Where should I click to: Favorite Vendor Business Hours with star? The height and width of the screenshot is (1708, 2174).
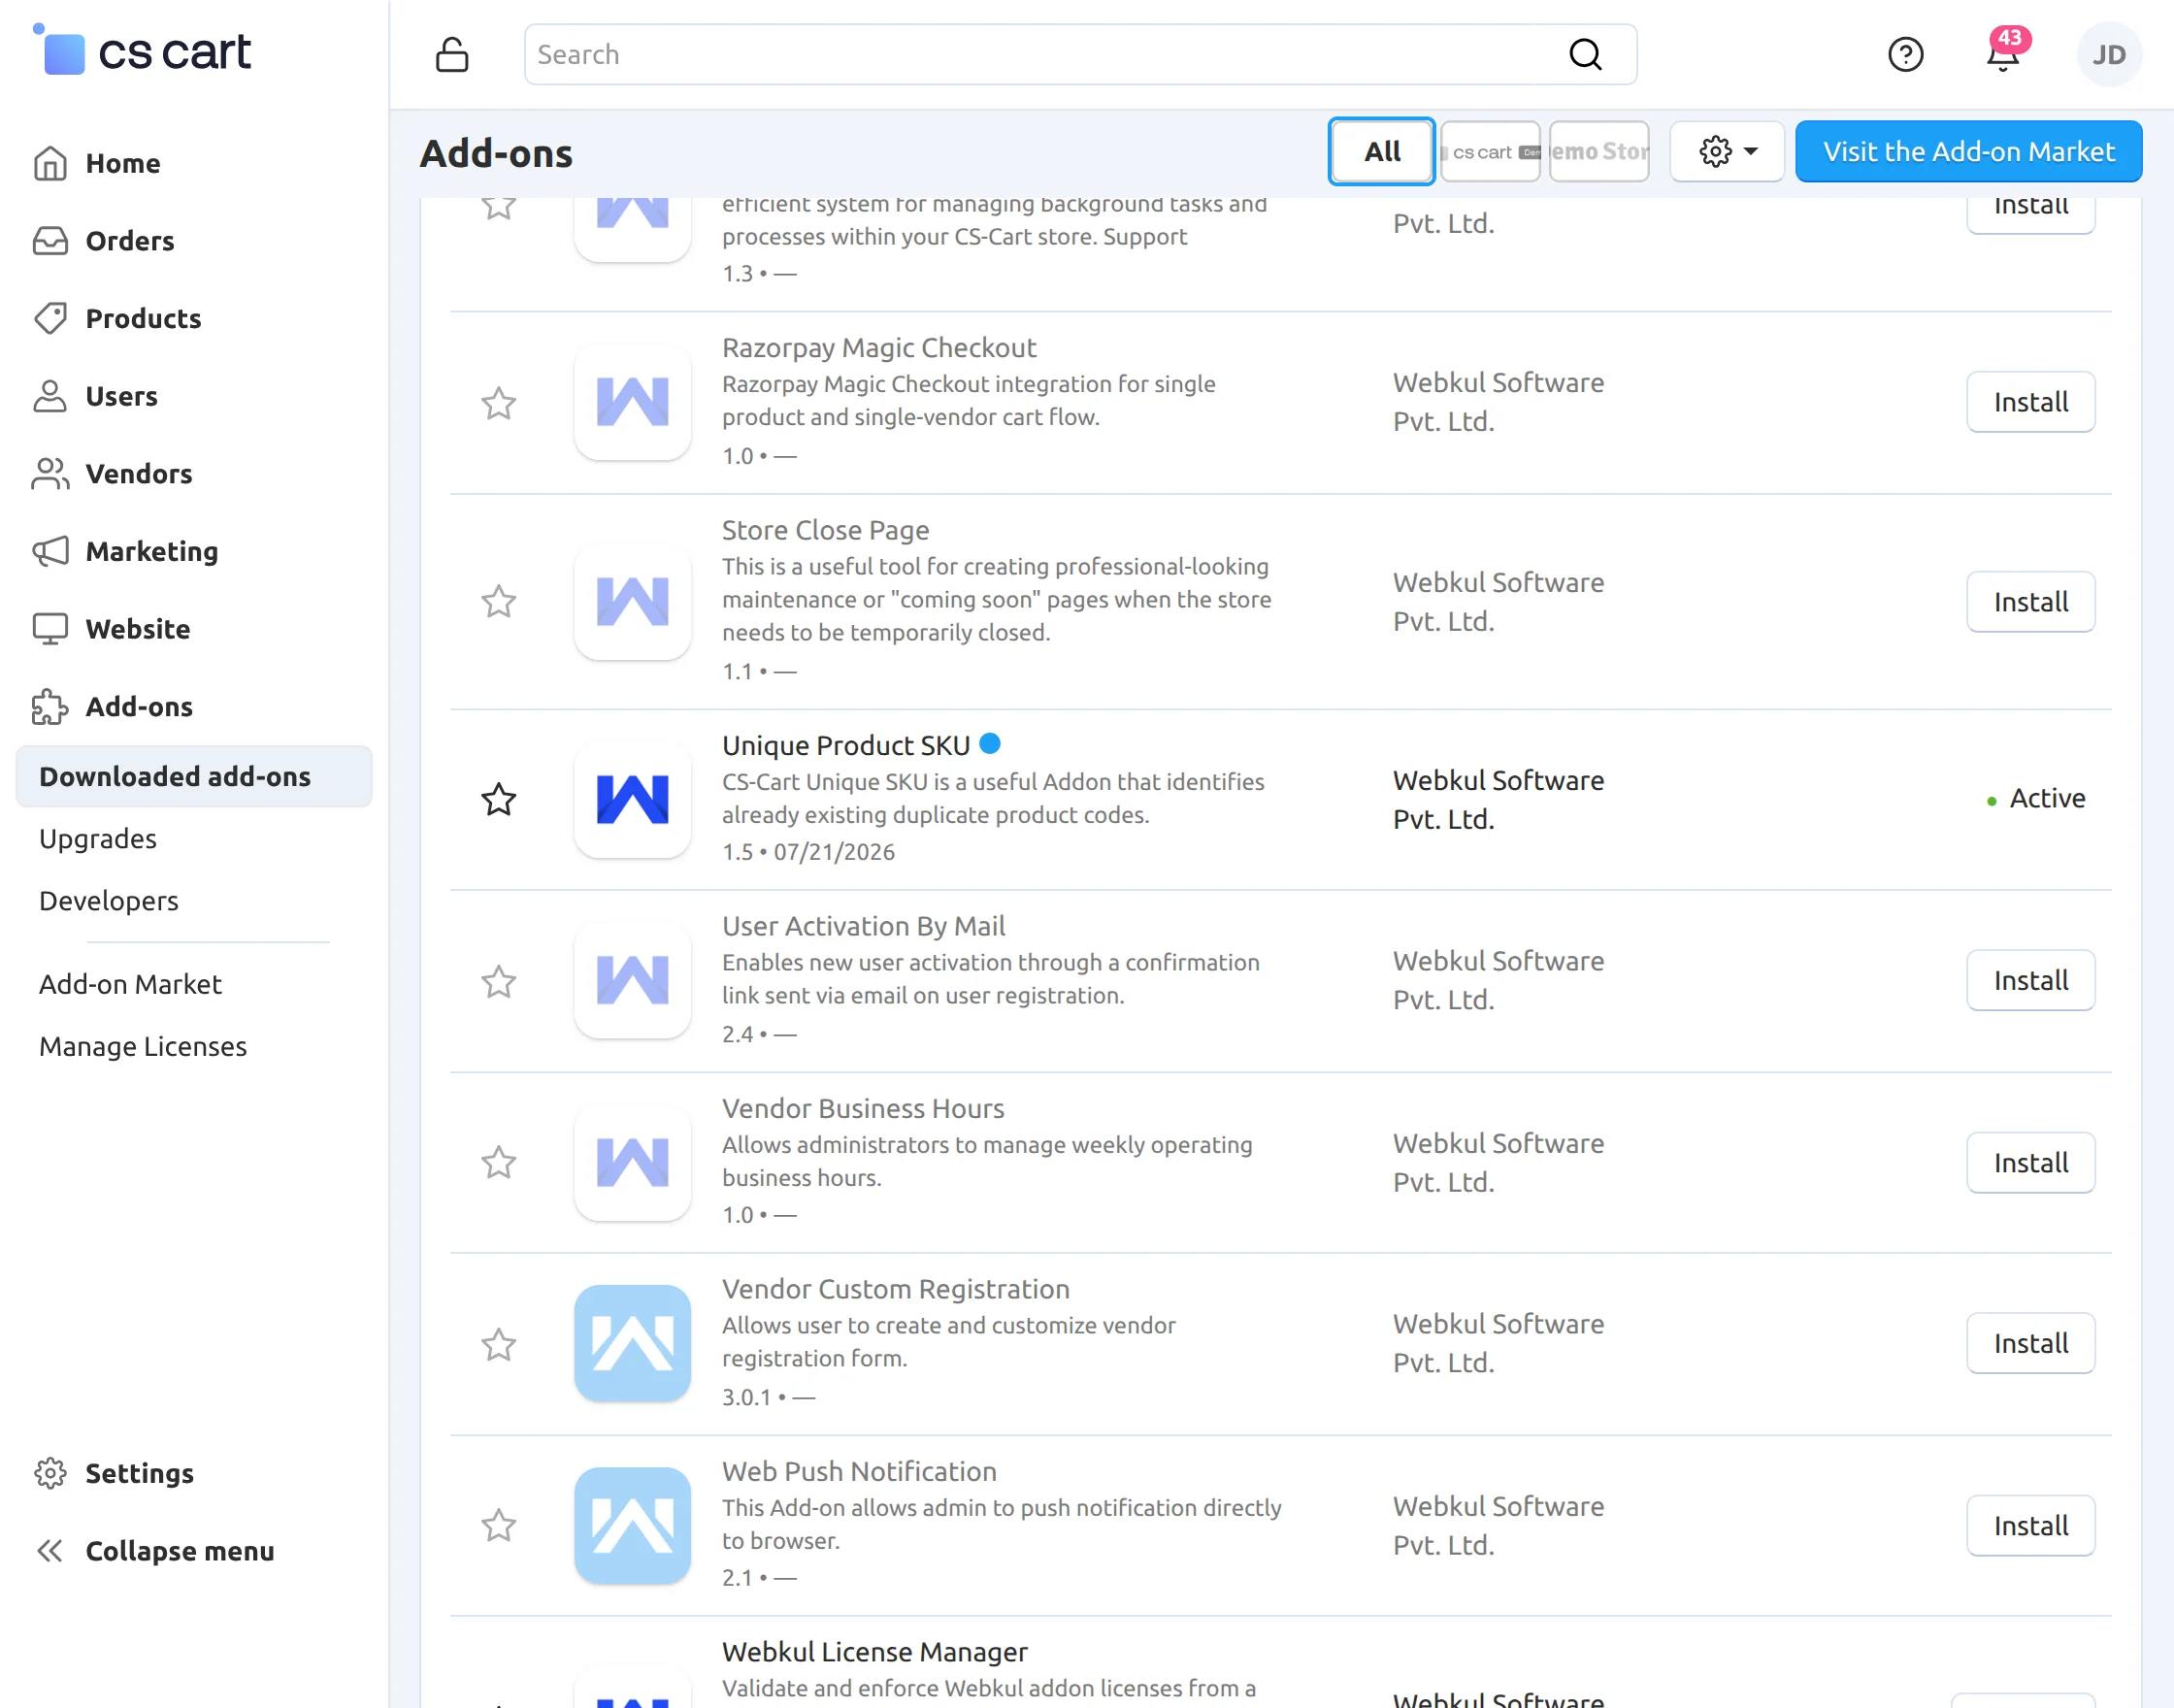498,1162
